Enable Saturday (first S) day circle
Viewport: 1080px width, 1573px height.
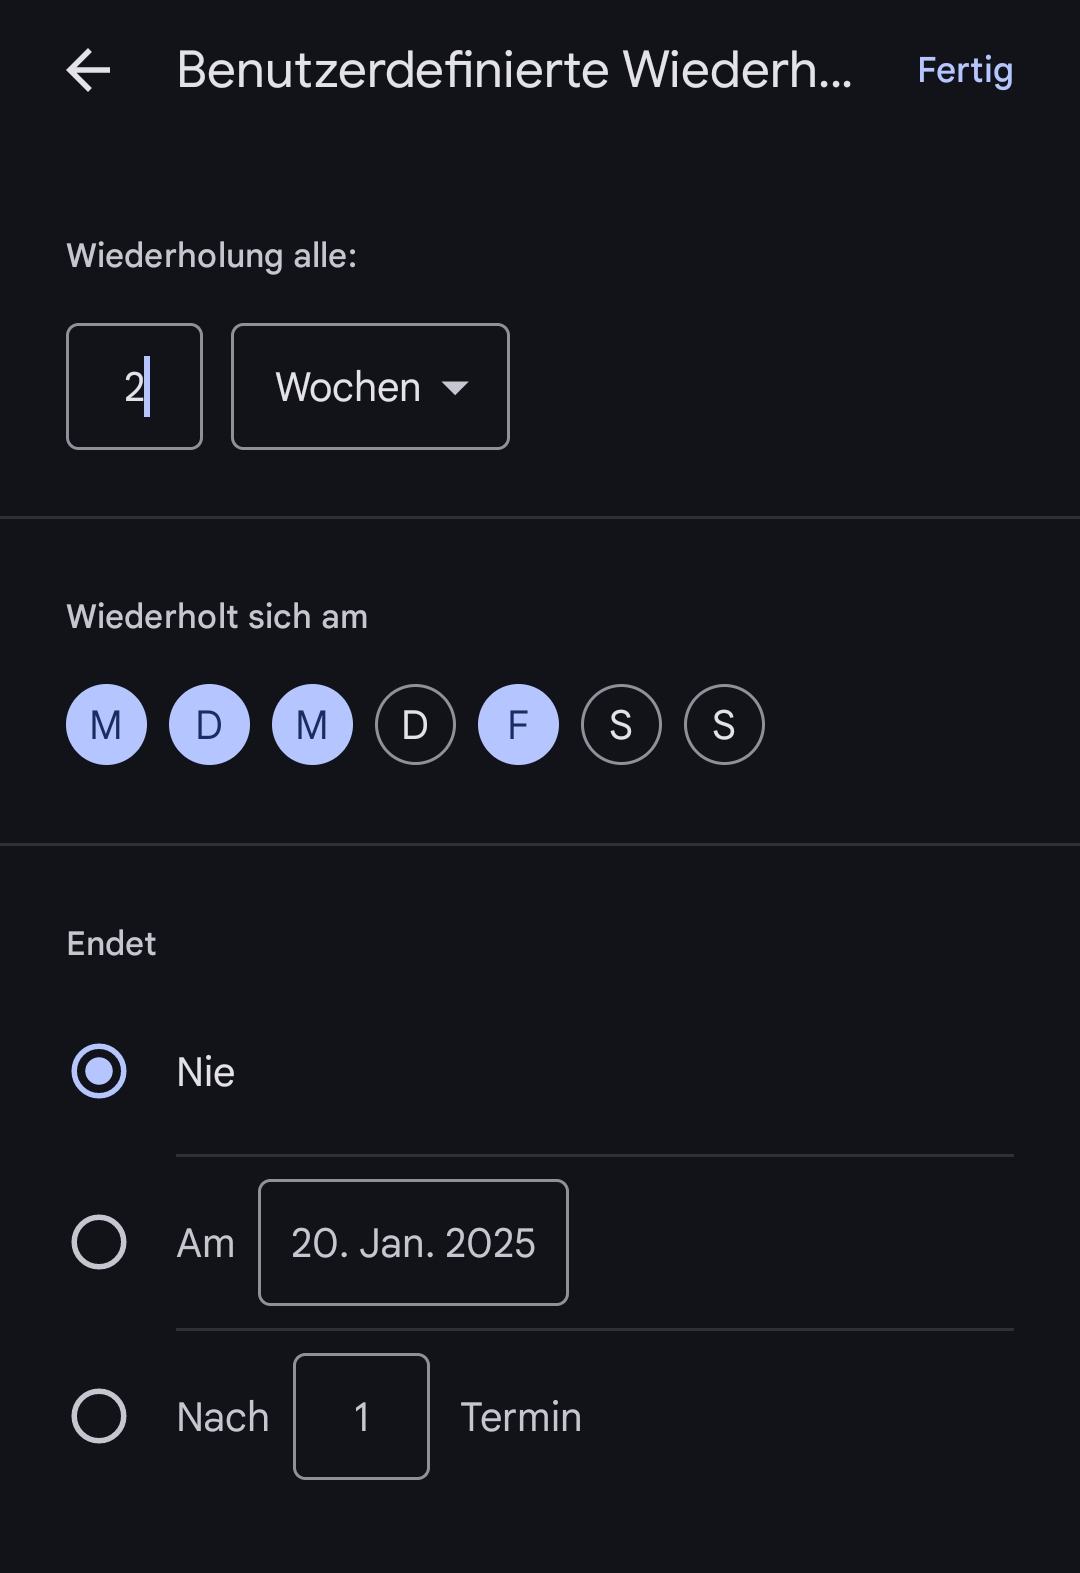click(621, 725)
